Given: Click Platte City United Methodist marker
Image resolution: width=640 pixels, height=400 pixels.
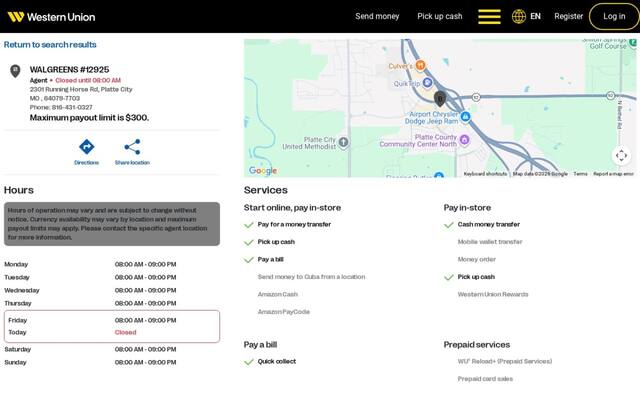Looking at the screenshot, I should (344, 142).
